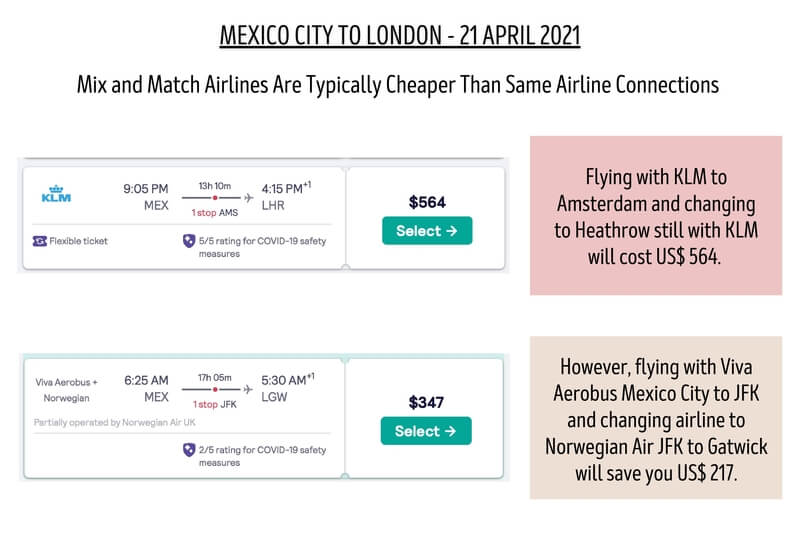Screen dimensions: 800x534
Task: Click the 5/5 COVID-19 safety shield icon
Action: [x=188, y=241]
